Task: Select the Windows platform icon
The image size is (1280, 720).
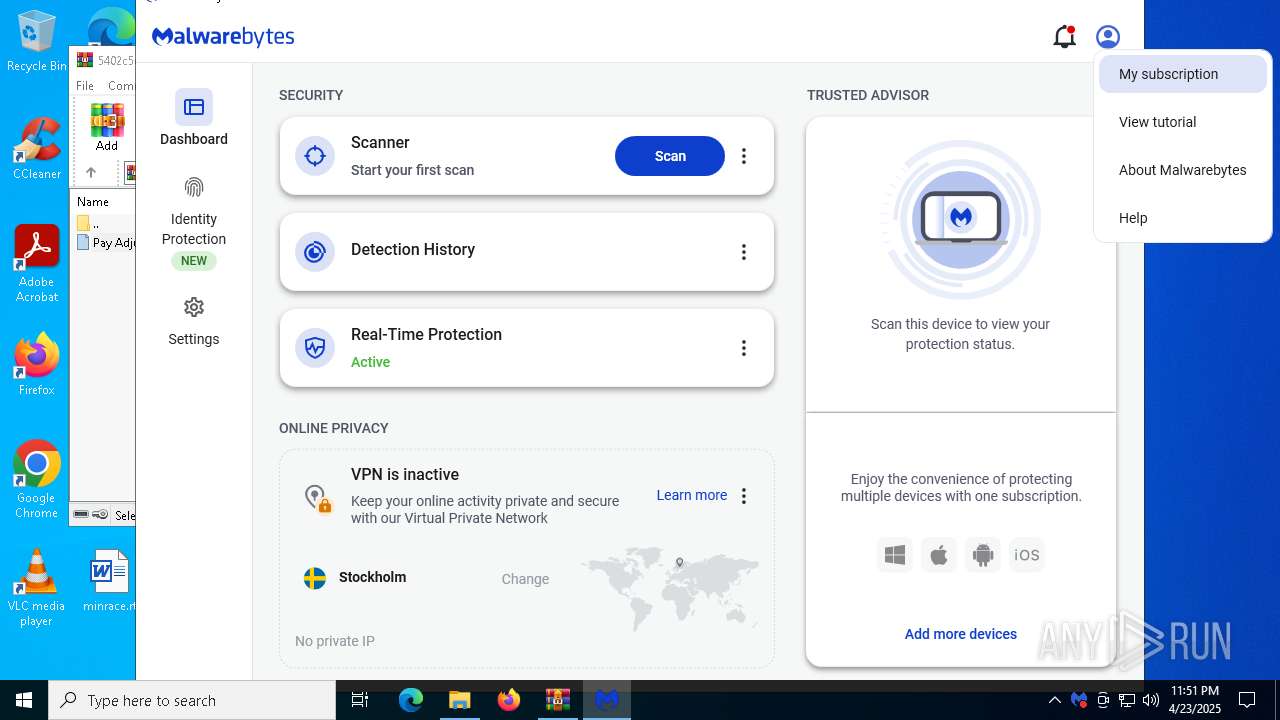Action: pos(895,555)
